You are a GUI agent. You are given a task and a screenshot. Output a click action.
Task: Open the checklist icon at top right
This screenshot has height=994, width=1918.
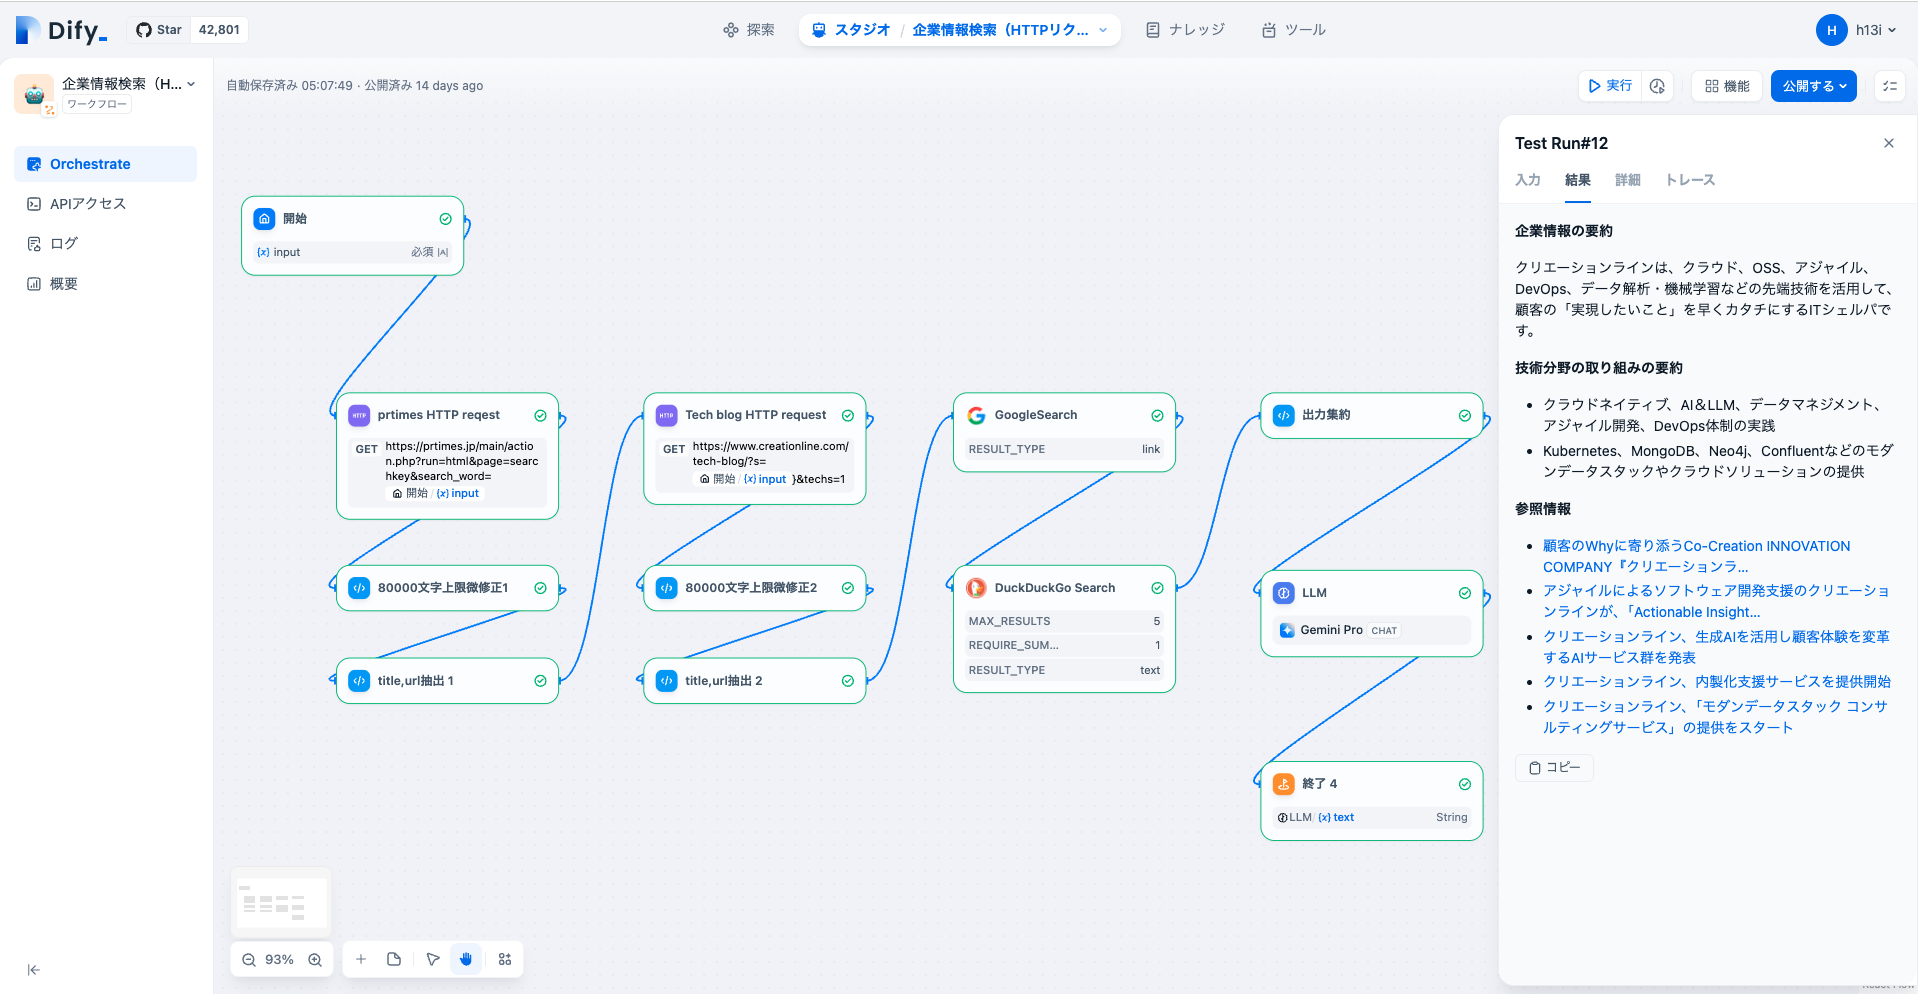(x=1889, y=86)
